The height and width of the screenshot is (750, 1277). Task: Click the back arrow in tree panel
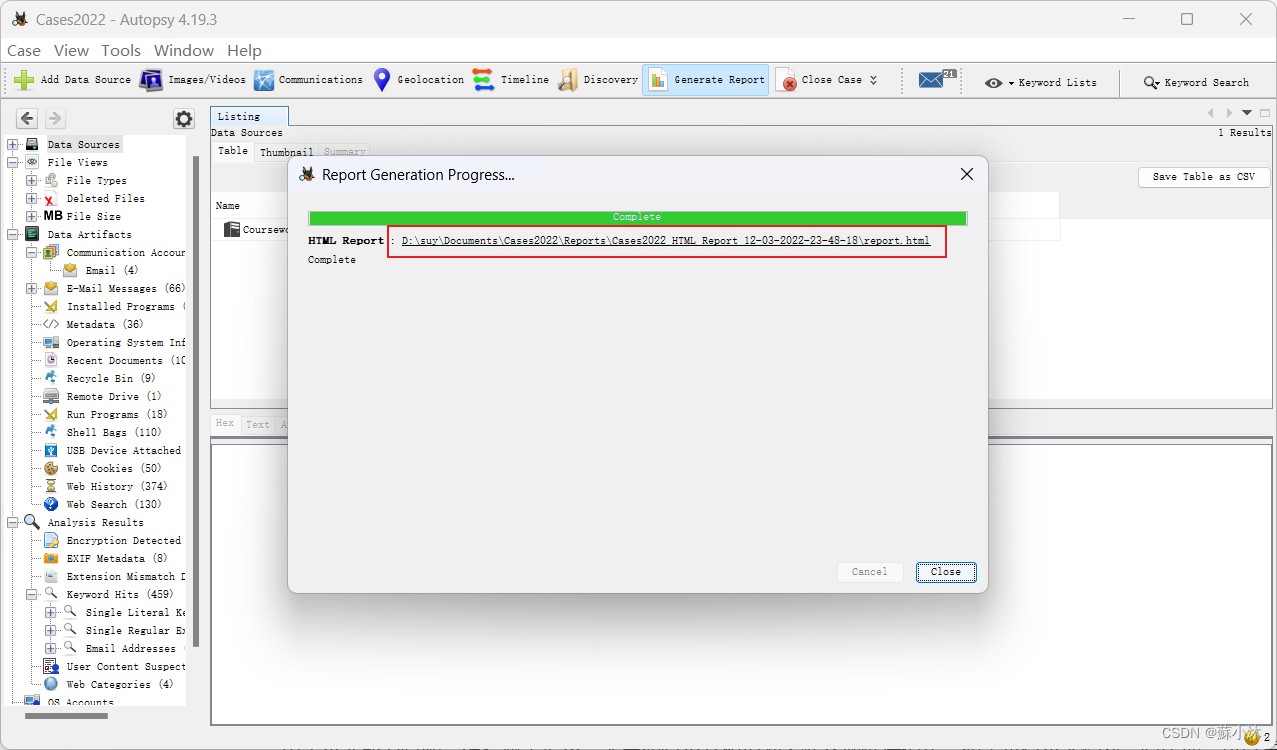(x=27, y=119)
